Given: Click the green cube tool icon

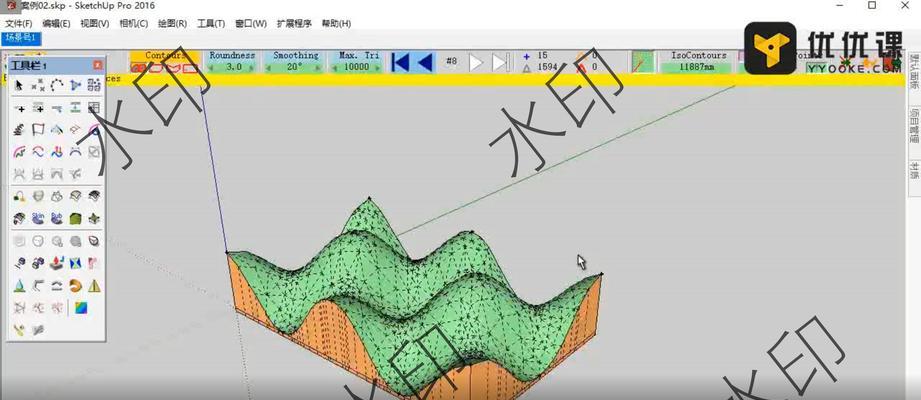Looking at the screenshot, I should [75, 219].
